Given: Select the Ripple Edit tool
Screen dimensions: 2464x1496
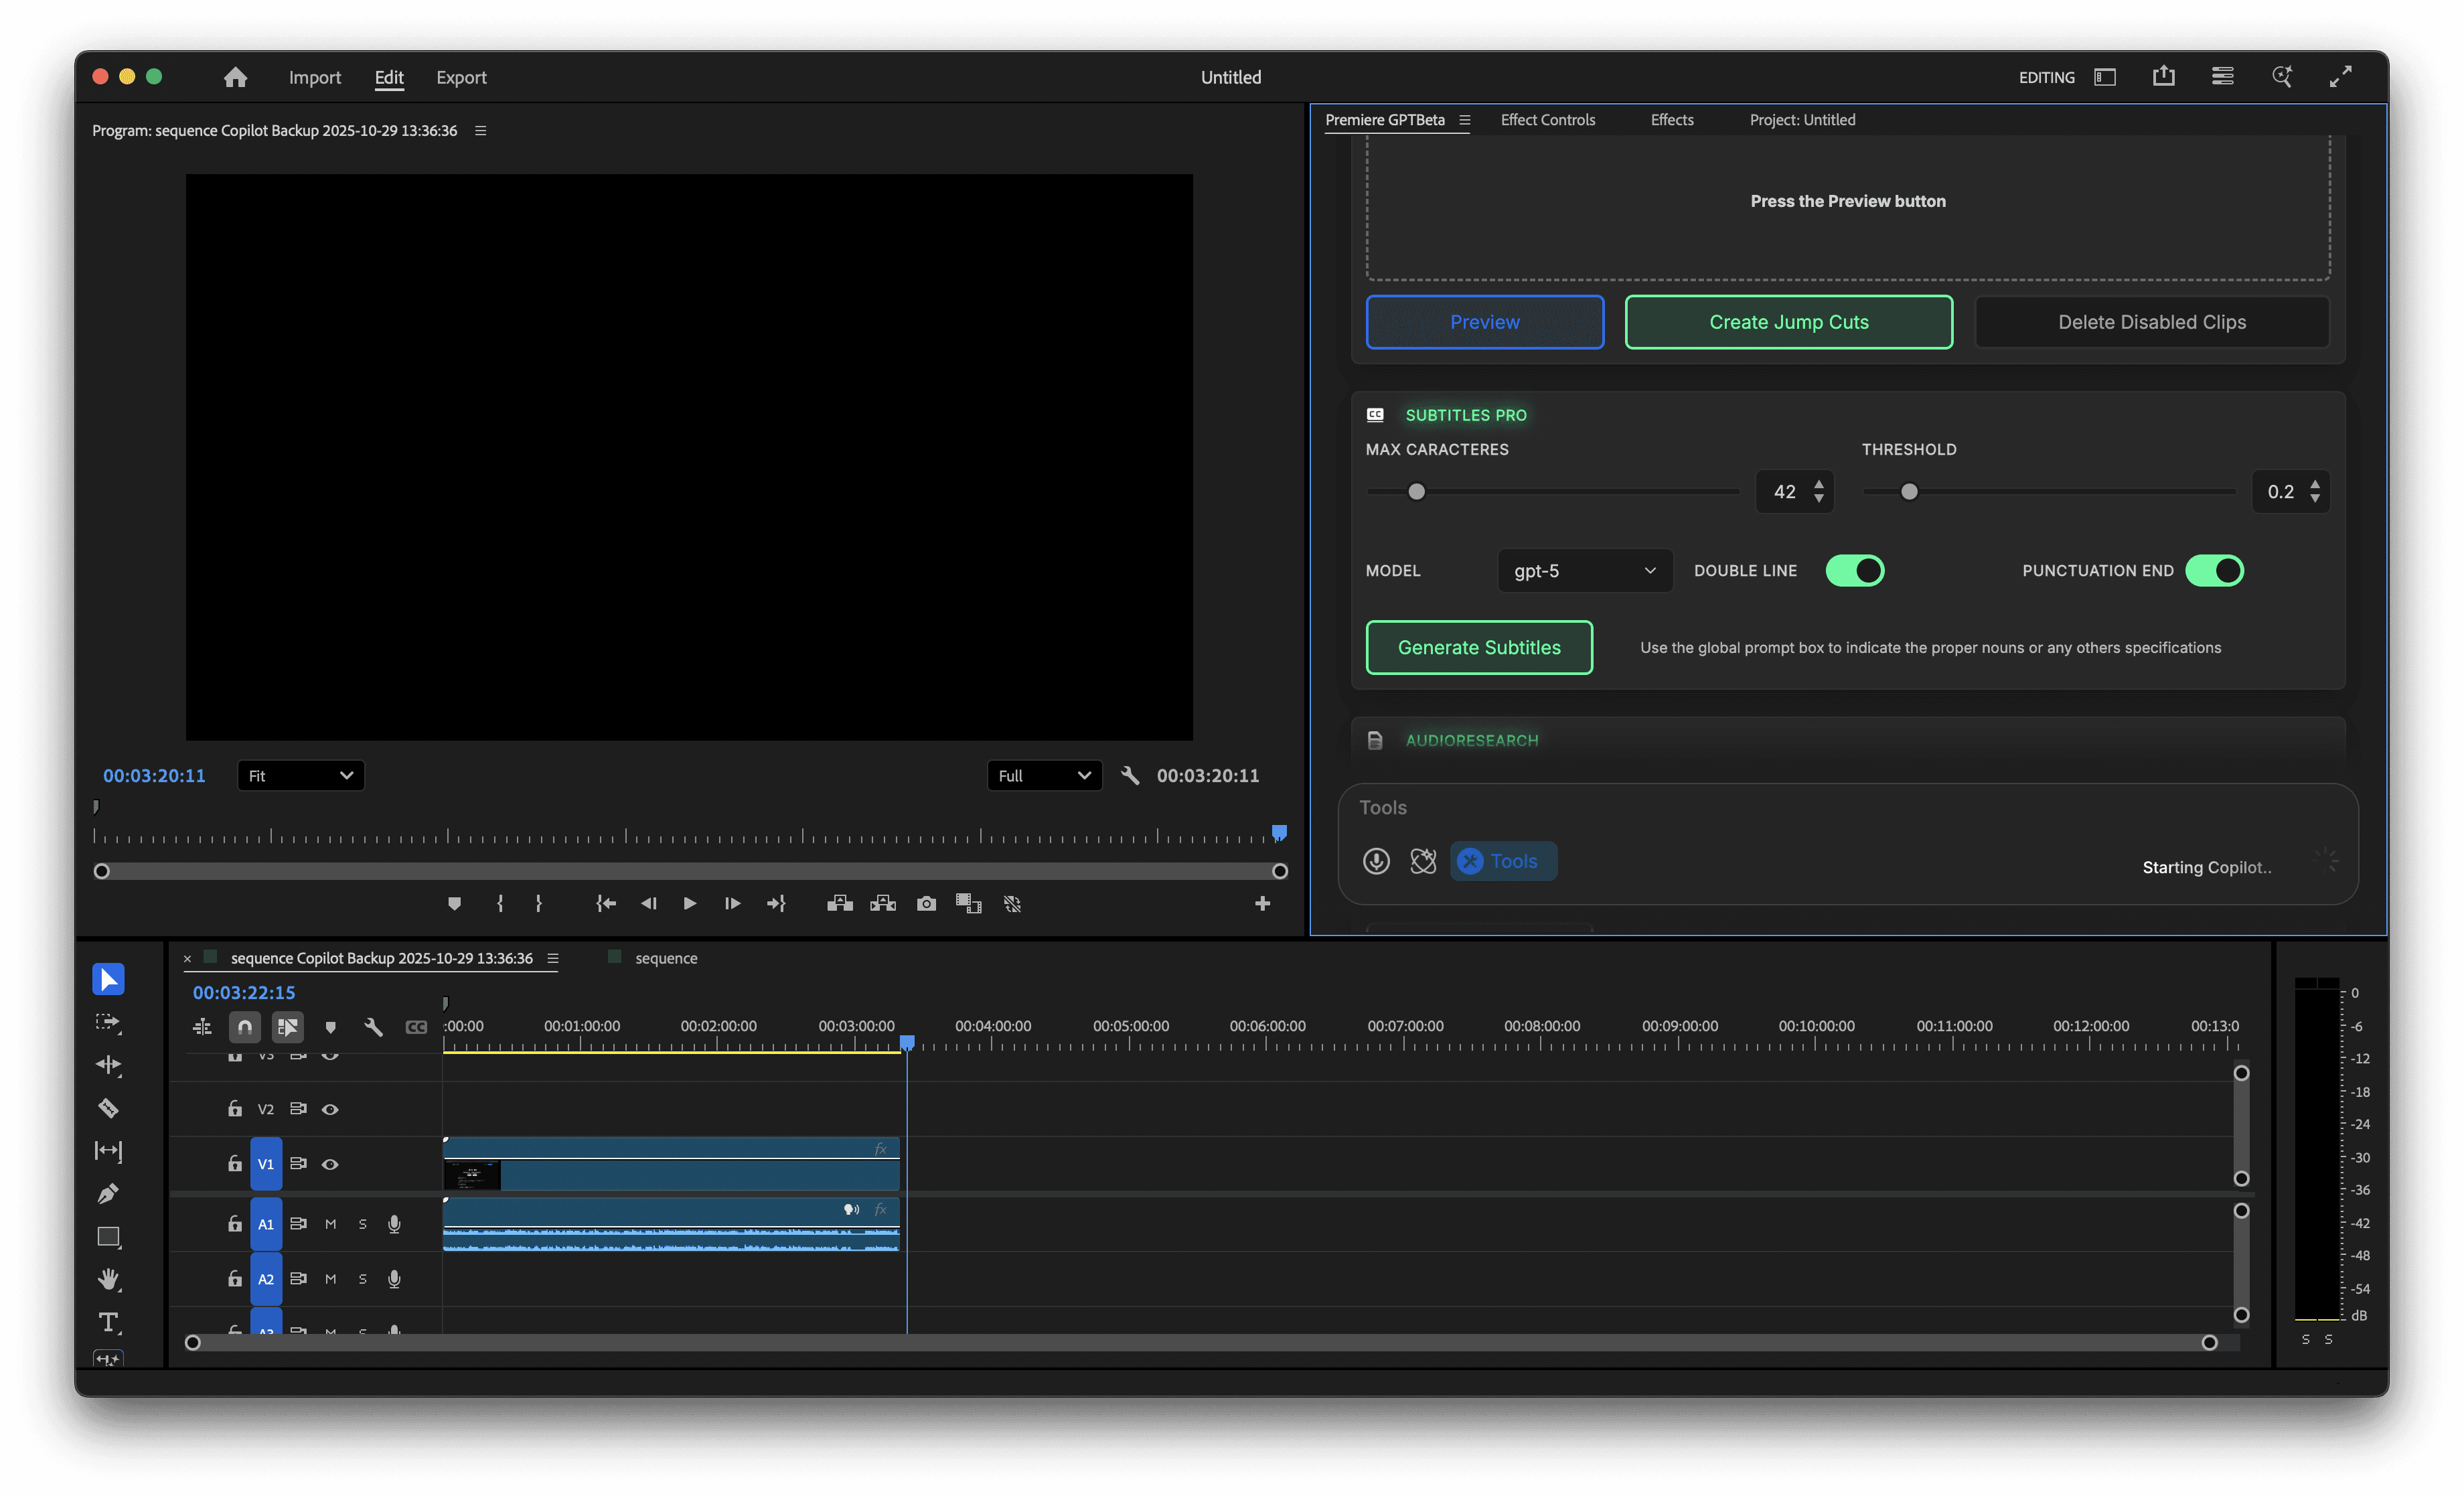Looking at the screenshot, I should coord(108,1065).
